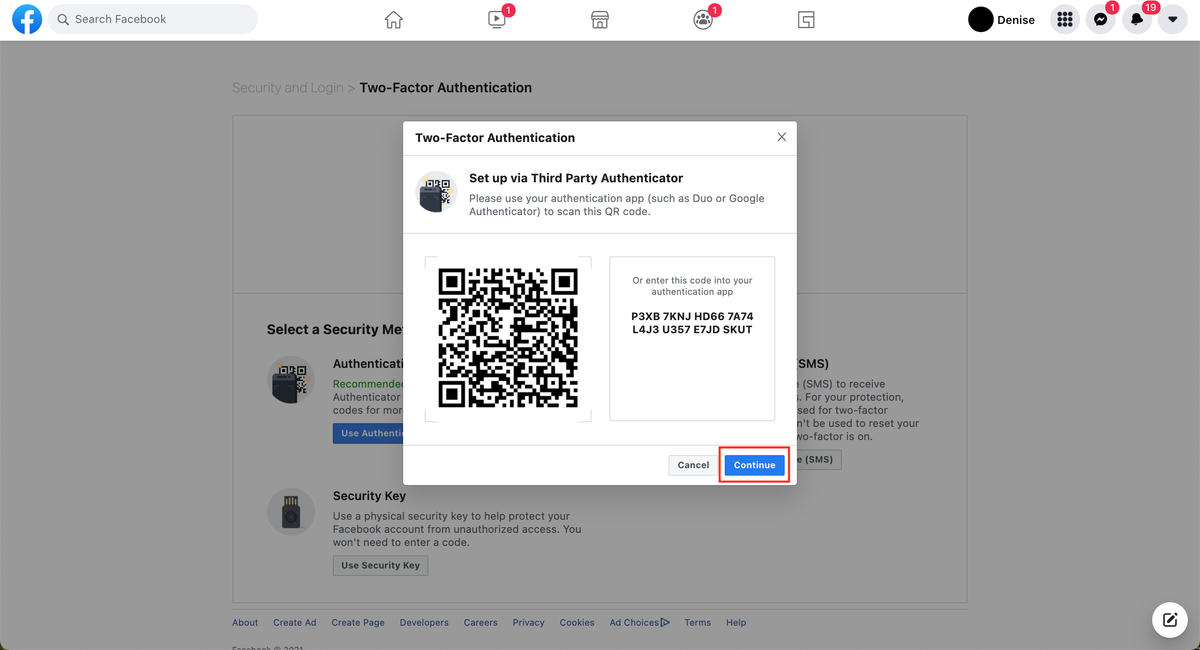Open Gaming via the game icon
Screen dimensions: 1200x650
pyautogui.click(x=805, y=19)
